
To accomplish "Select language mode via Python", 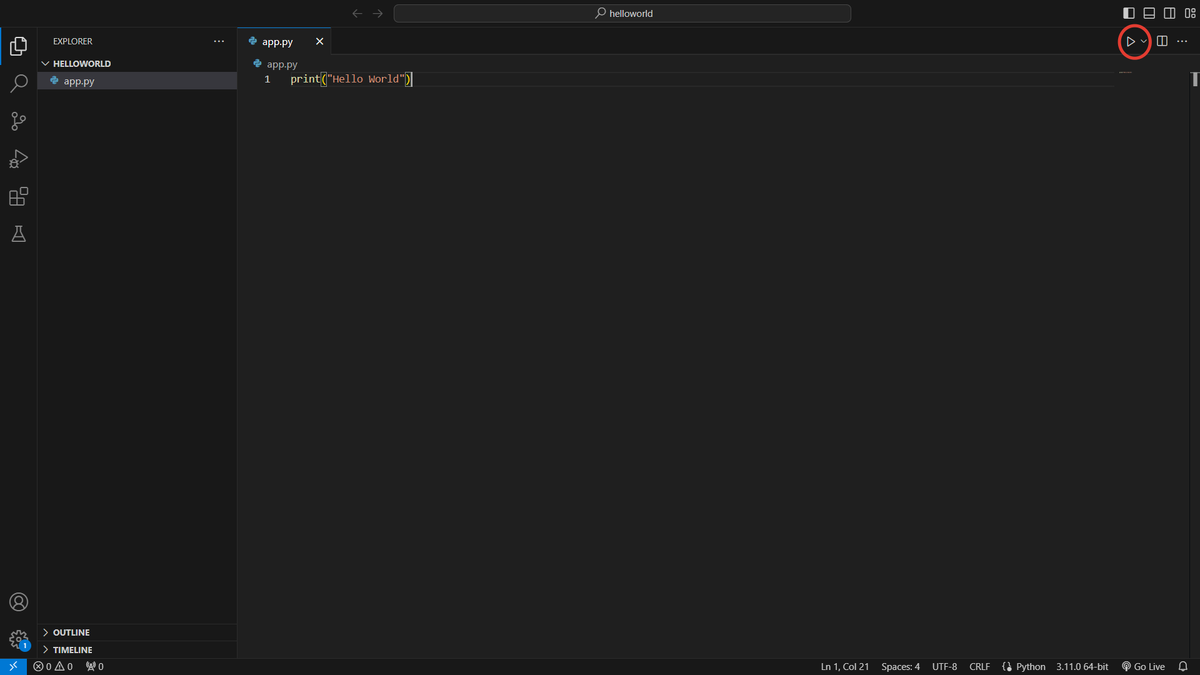I will point(1030,666).
